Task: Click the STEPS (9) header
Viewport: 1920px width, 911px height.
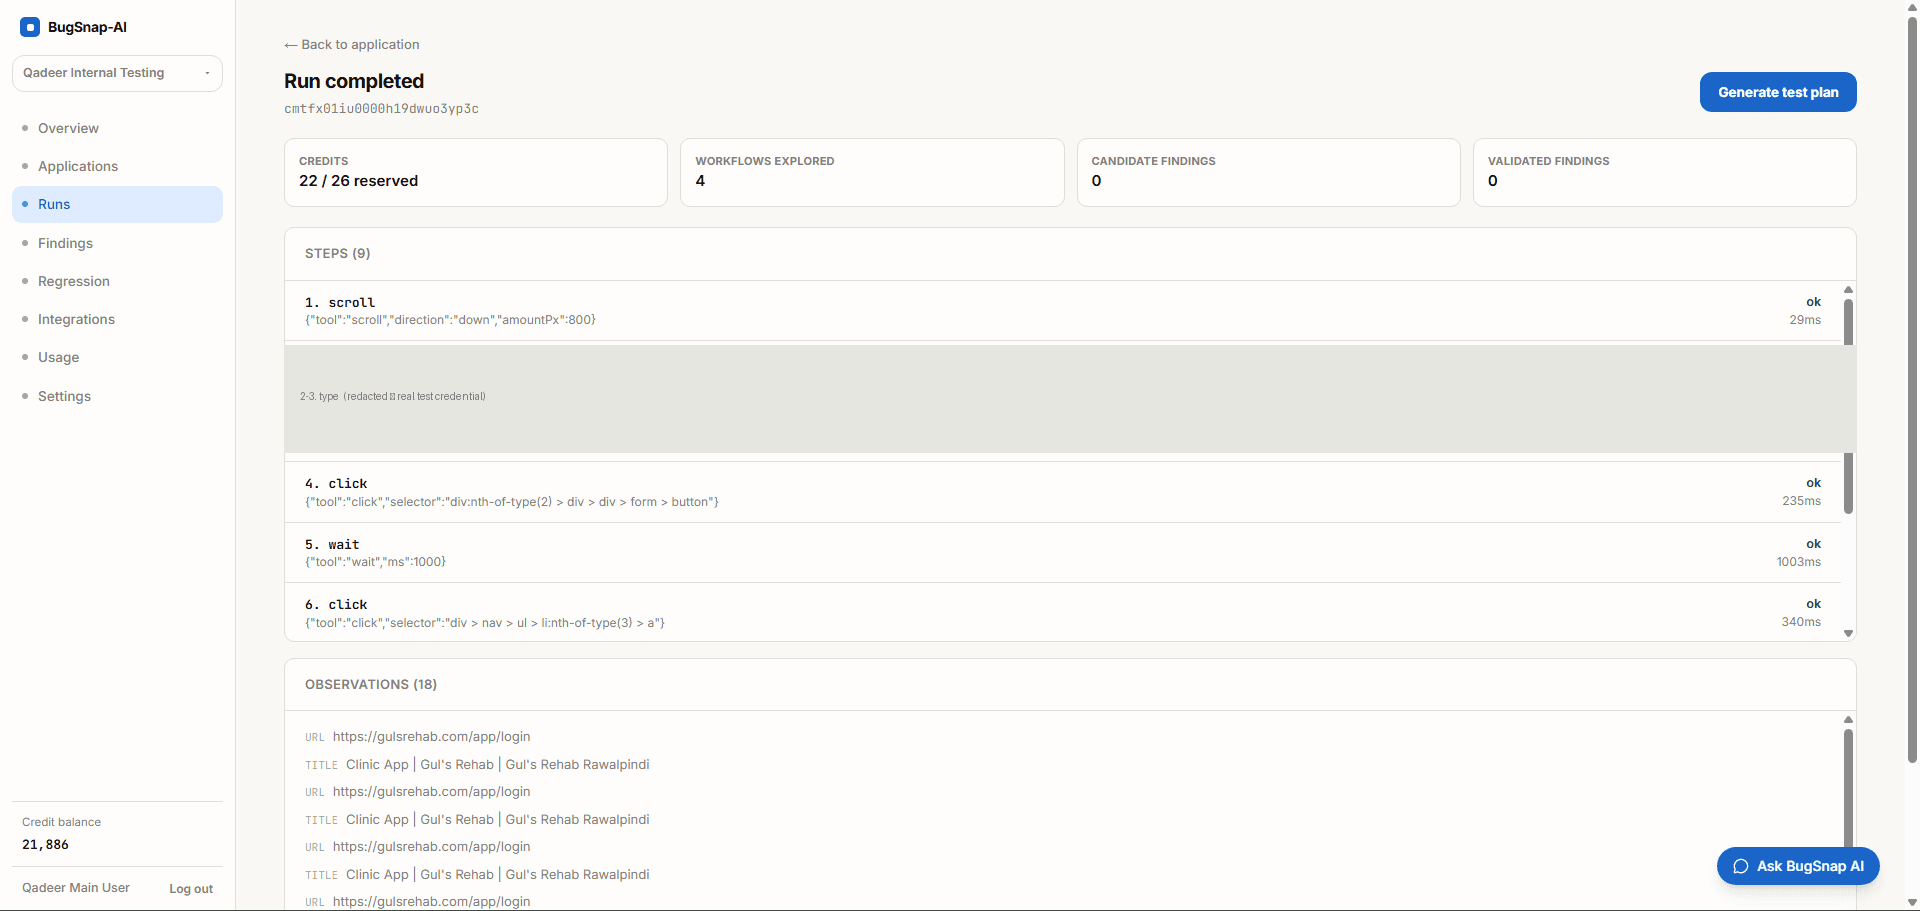Action: tap(338, 254)
